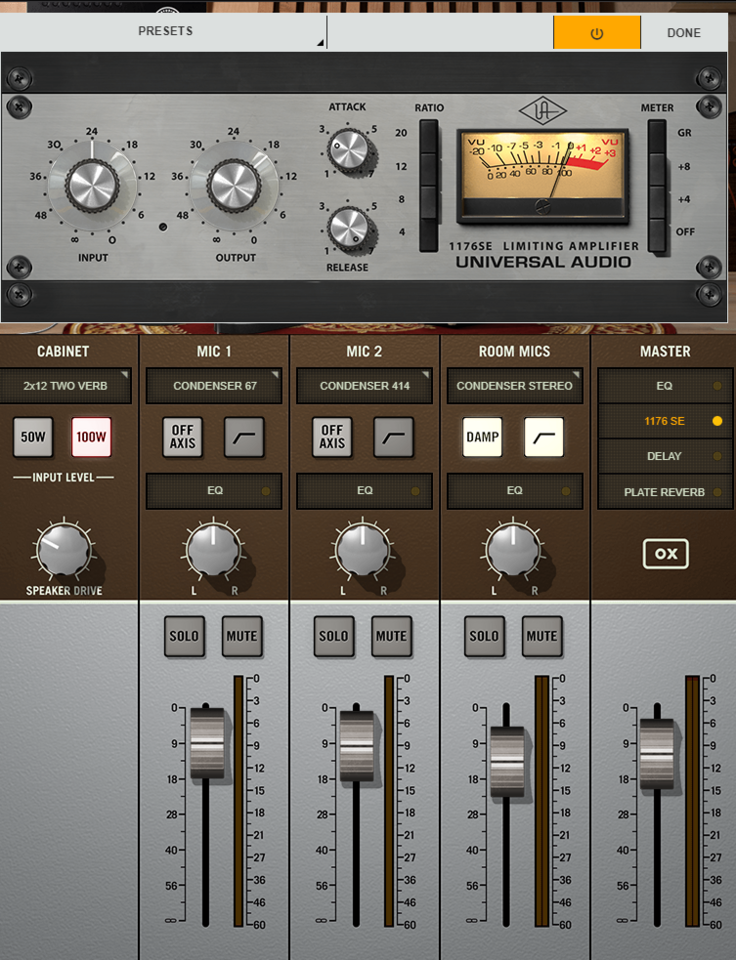736x960 pixels.
Task: Click the RELEASE knob
Action: 348,228
